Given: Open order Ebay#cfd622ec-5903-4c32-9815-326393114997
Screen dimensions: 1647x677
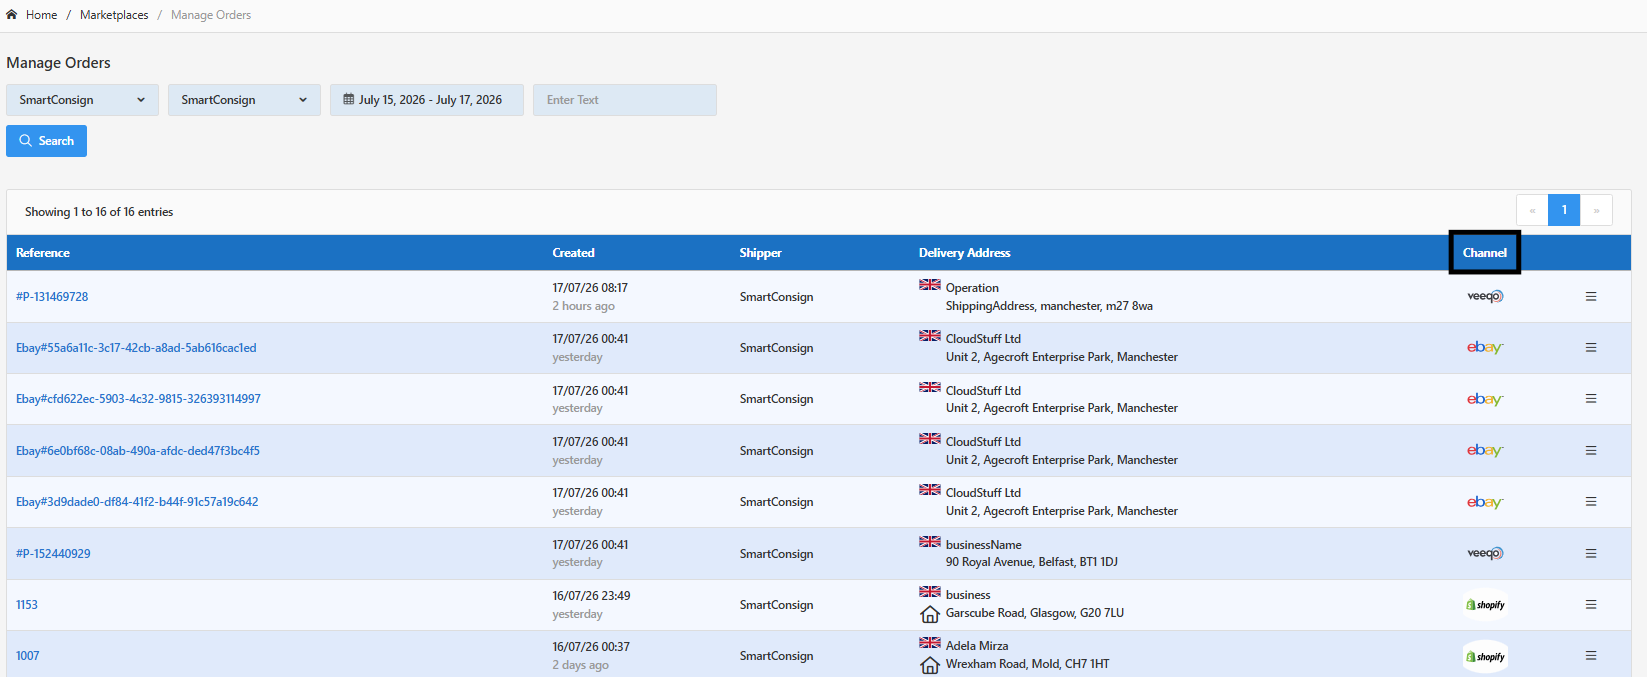Looking at the screenshot, I should [x=138, y=399].
